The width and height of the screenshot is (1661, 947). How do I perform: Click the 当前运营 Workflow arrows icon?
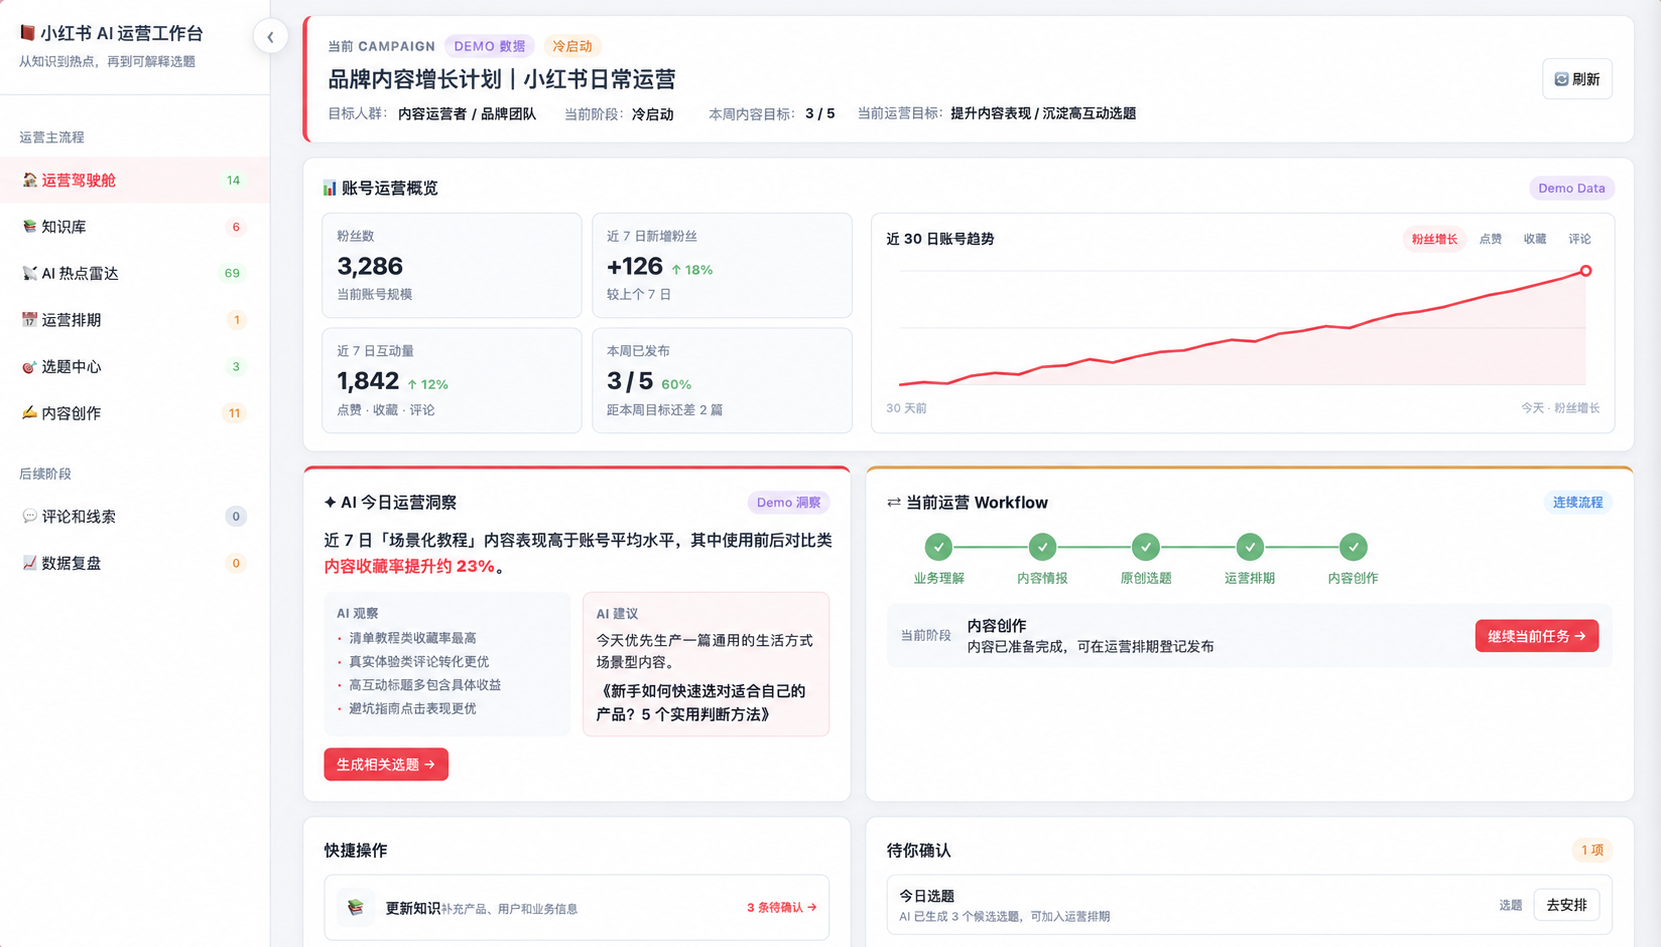point(894,502)
